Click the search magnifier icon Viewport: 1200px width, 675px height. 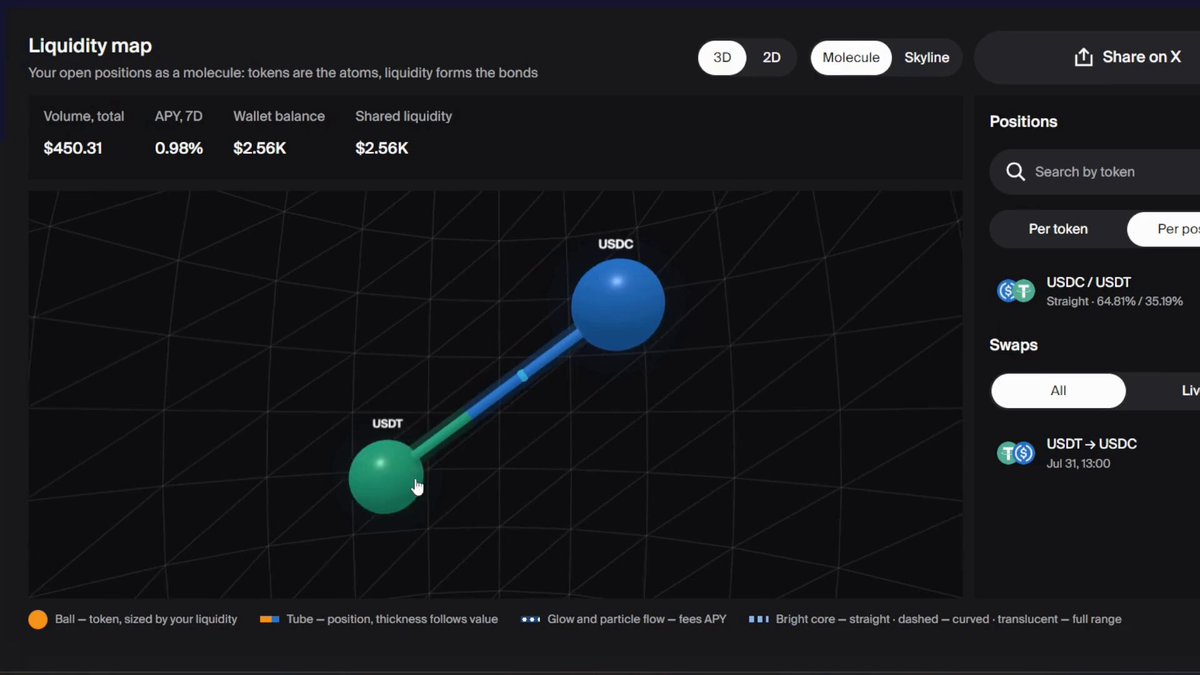1015,172
